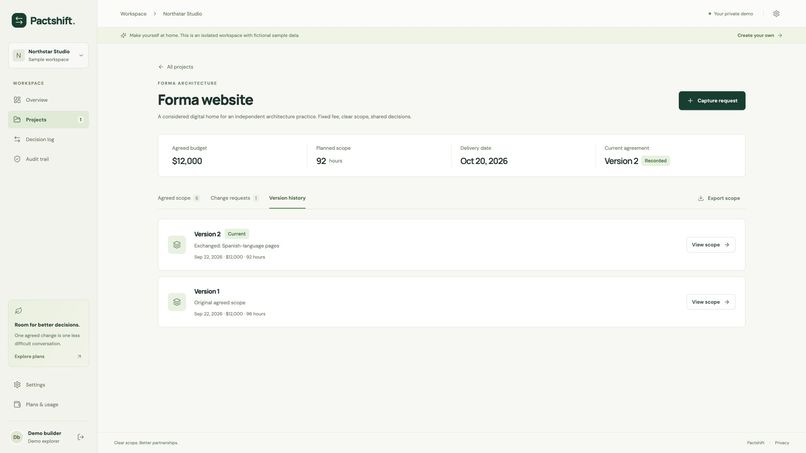The height and width of the screenshot is (453, 806).
Task: Go to the Audit trail page
Action: click(x=48, y=159)
